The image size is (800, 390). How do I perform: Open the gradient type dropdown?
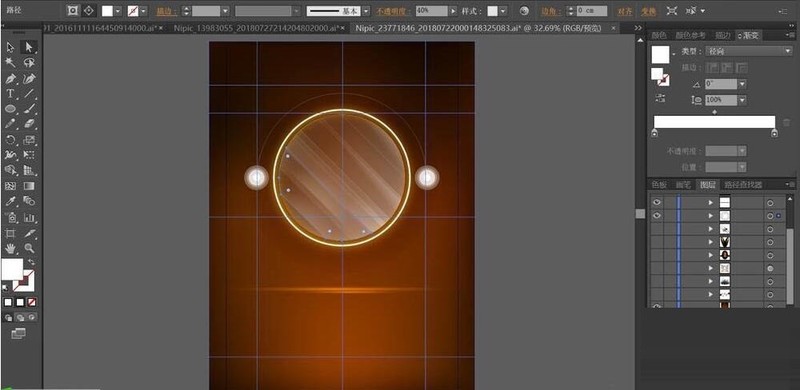[x=749, y=51]
